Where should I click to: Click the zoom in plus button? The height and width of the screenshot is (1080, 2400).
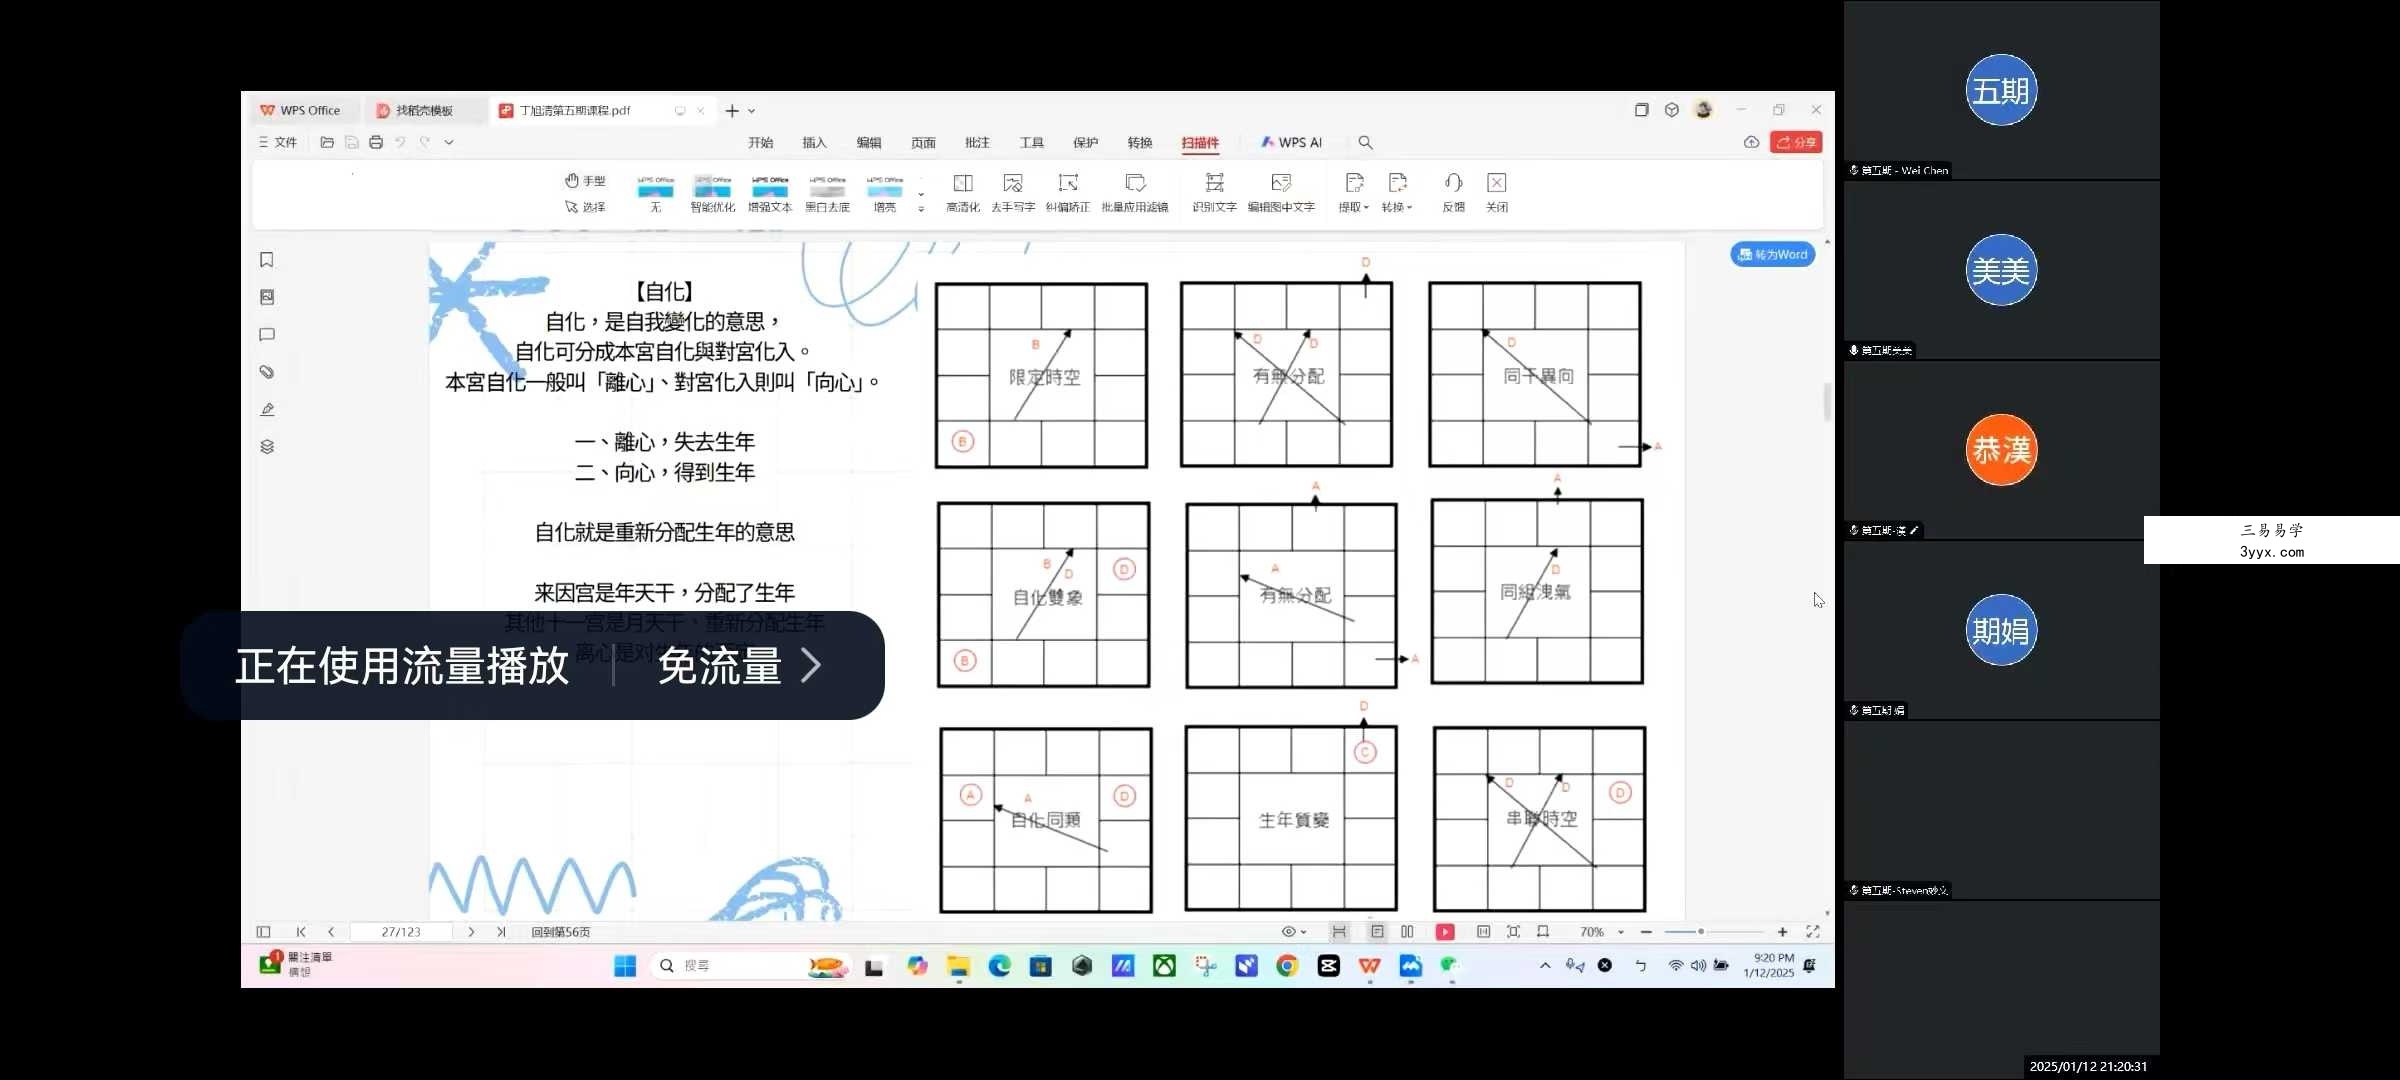click(1782, 931)
